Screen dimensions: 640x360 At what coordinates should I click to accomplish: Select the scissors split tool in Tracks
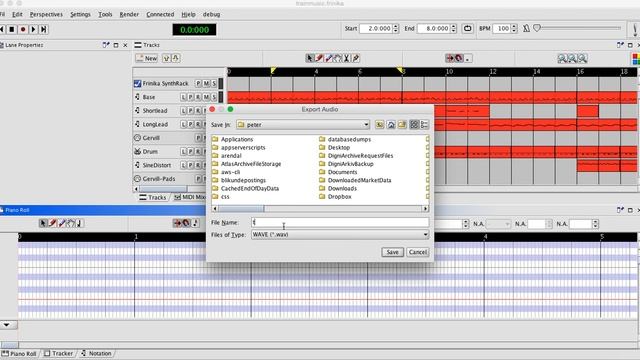point(347,58)
